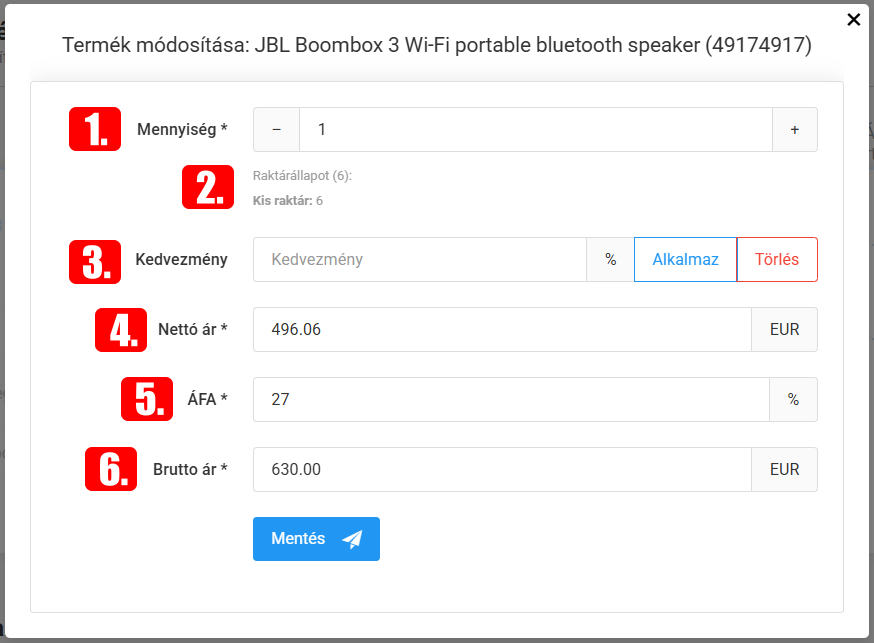Viewport: 874px width, 643px height.
Task: Focus the Kedvezmény discount input field
Action: point(420,260)
